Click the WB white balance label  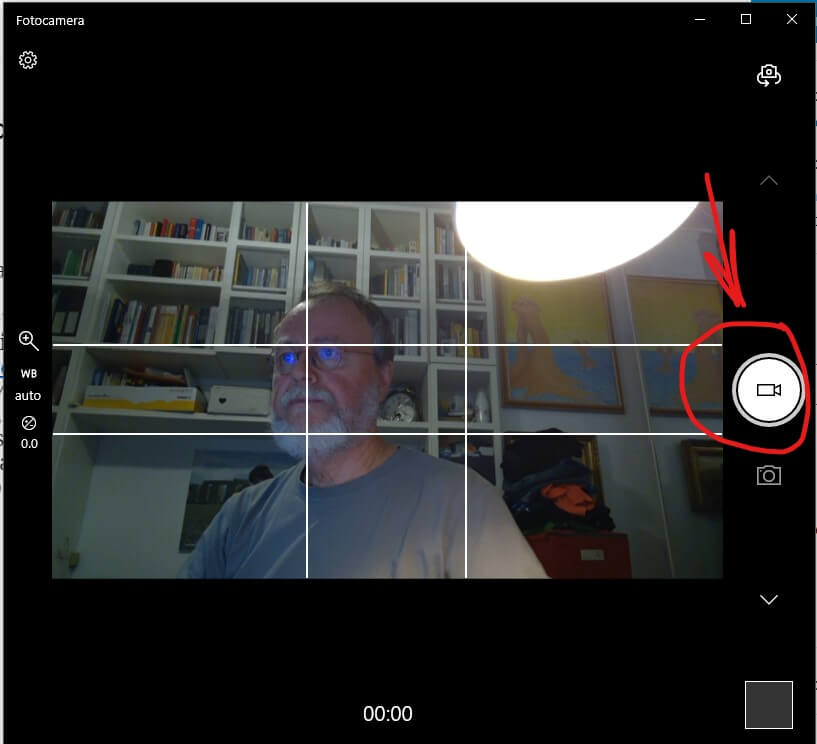pyautogui.click(x=28, y=374)
